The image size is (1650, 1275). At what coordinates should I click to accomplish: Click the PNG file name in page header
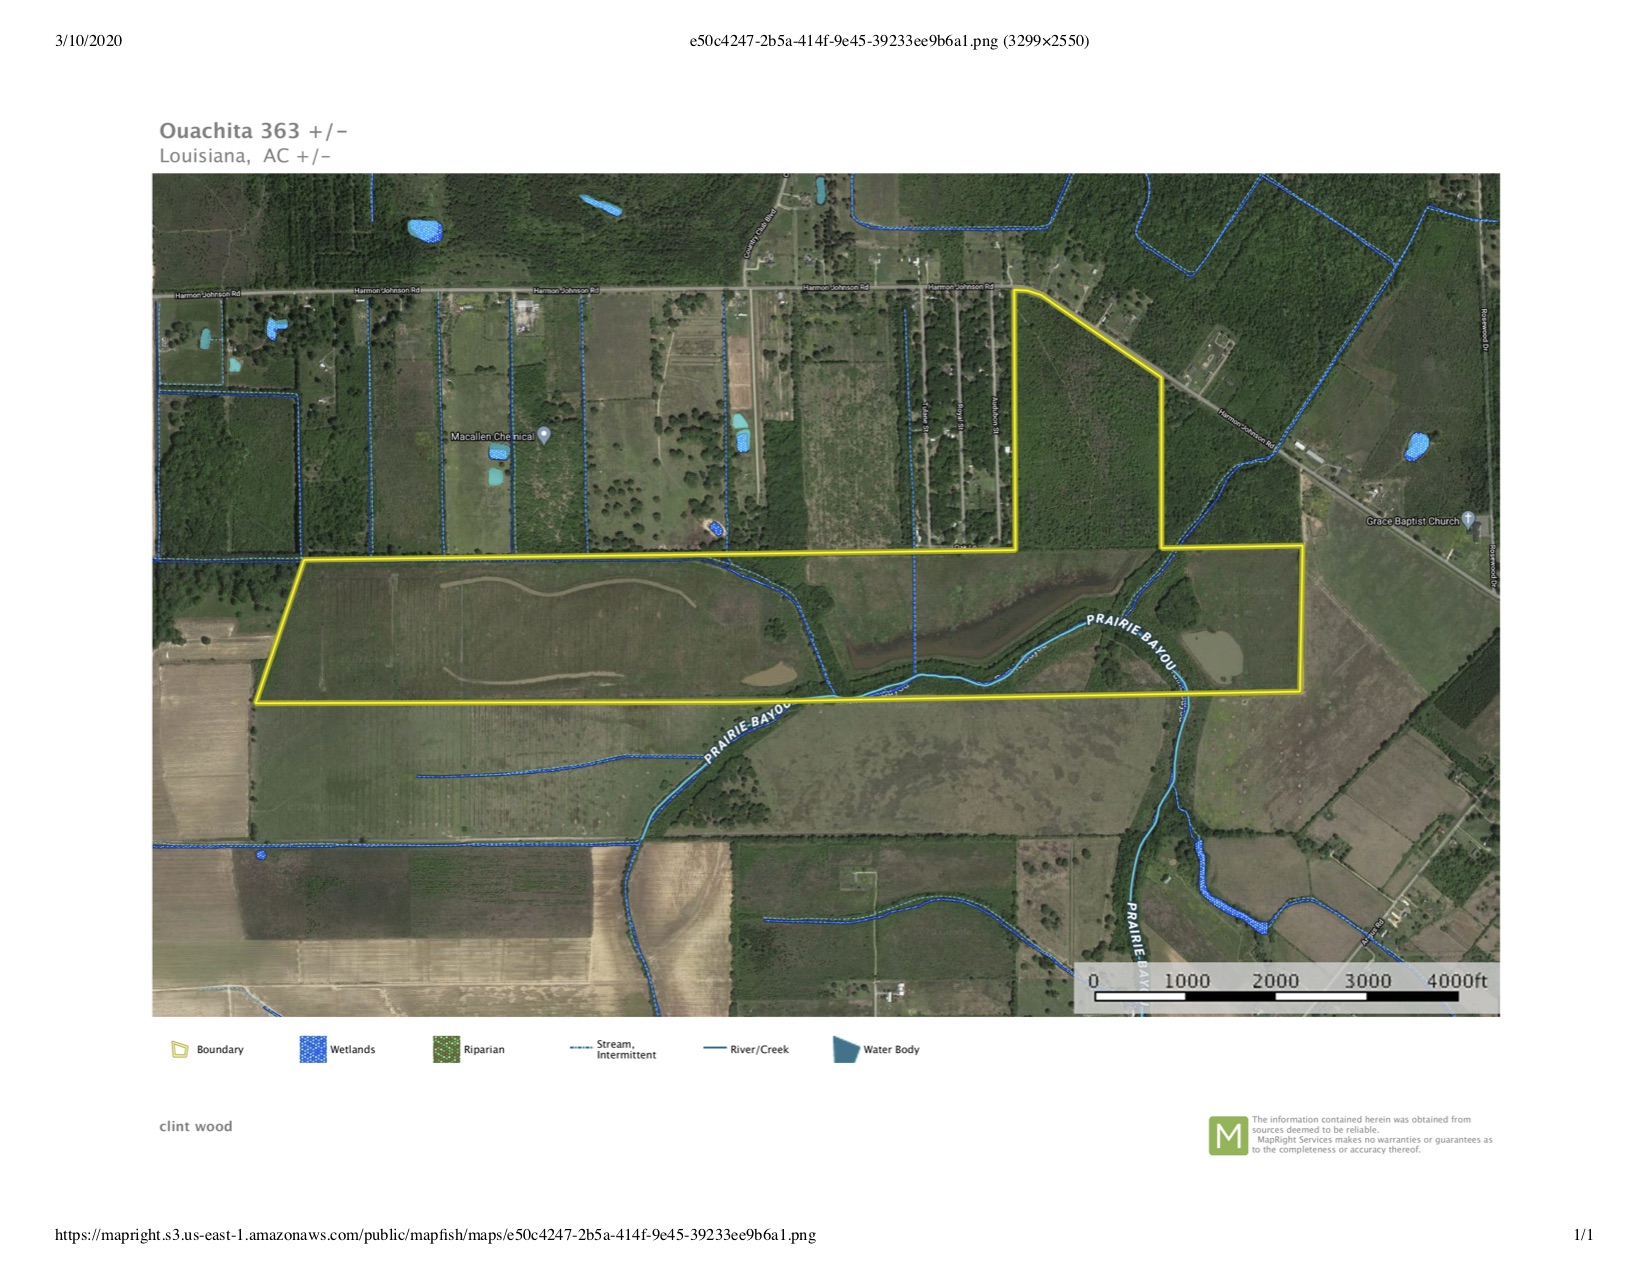889,41
